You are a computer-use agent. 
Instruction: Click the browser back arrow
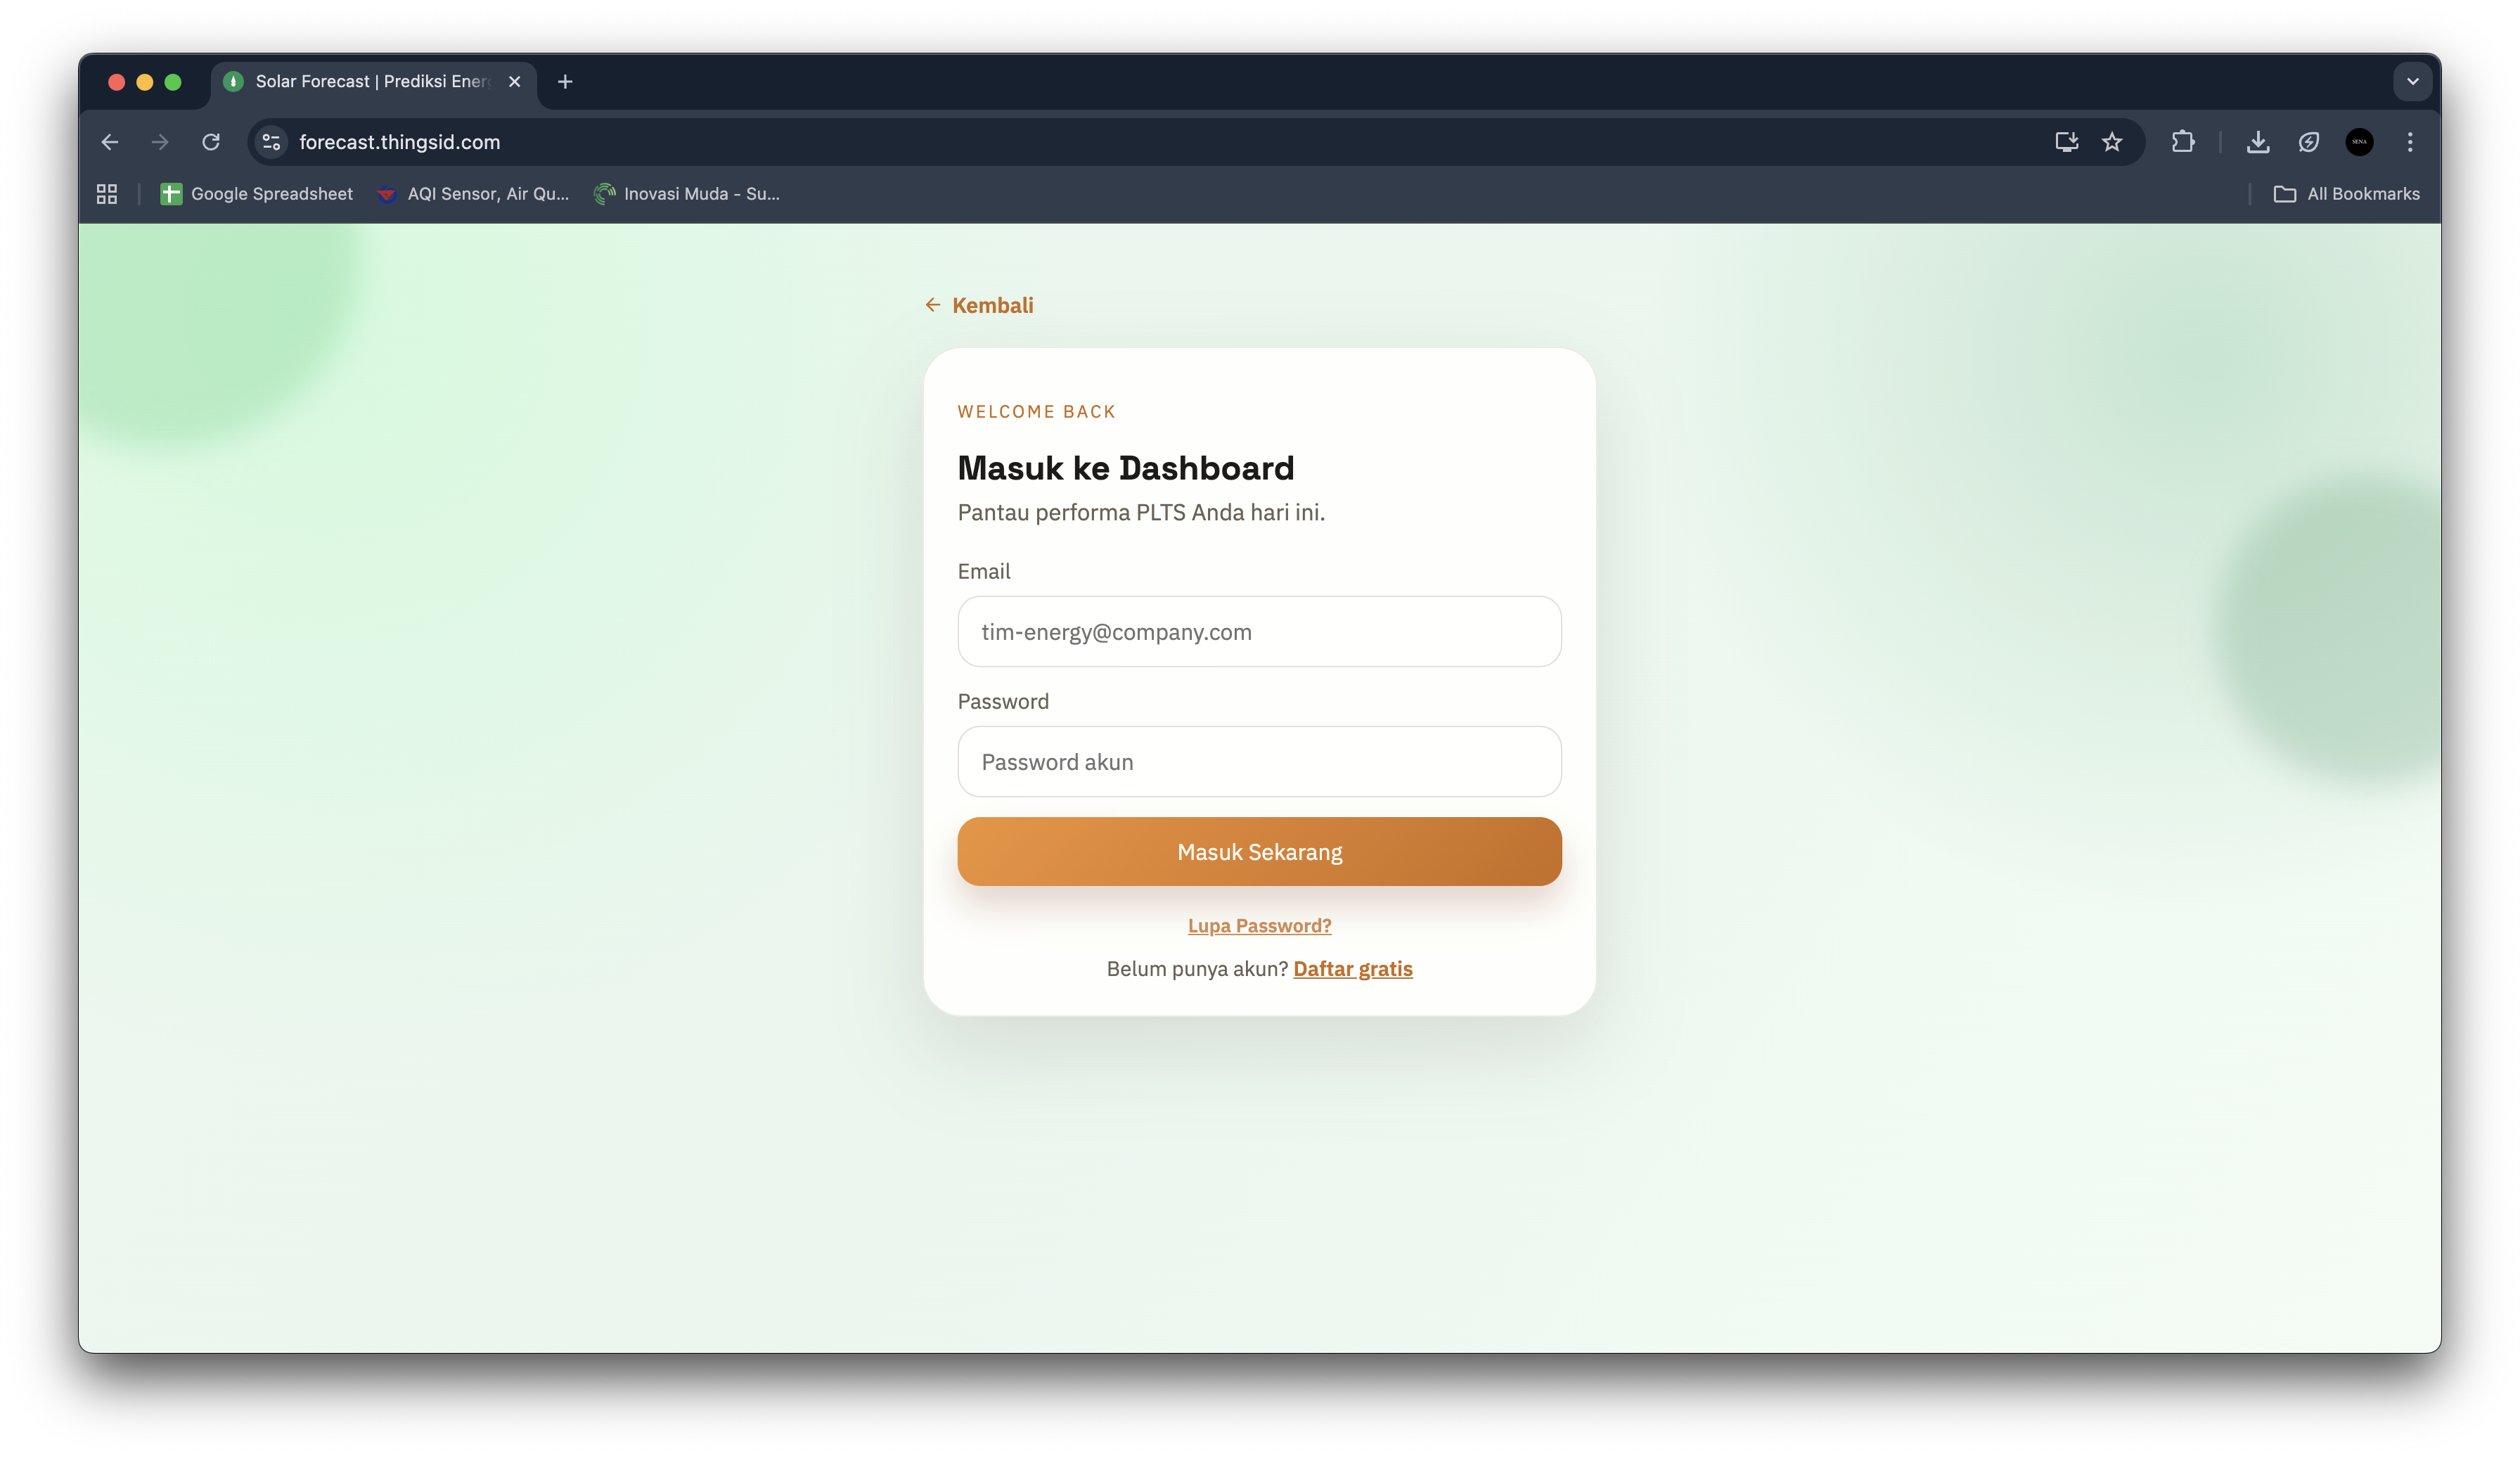coord(110,142)
